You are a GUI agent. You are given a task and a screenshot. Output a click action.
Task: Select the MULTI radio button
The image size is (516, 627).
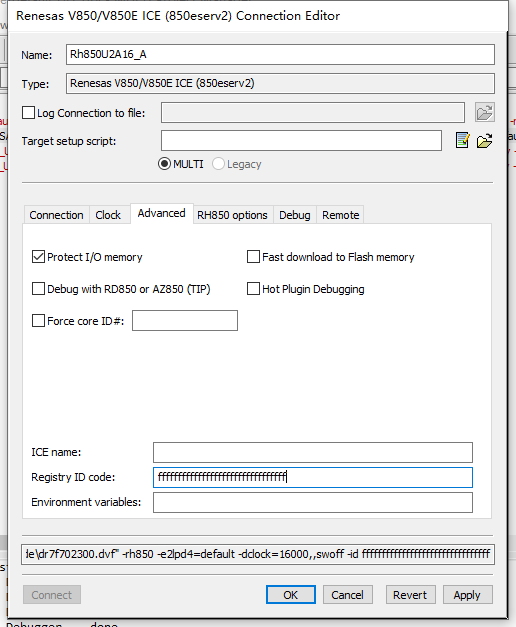point(164,164)
